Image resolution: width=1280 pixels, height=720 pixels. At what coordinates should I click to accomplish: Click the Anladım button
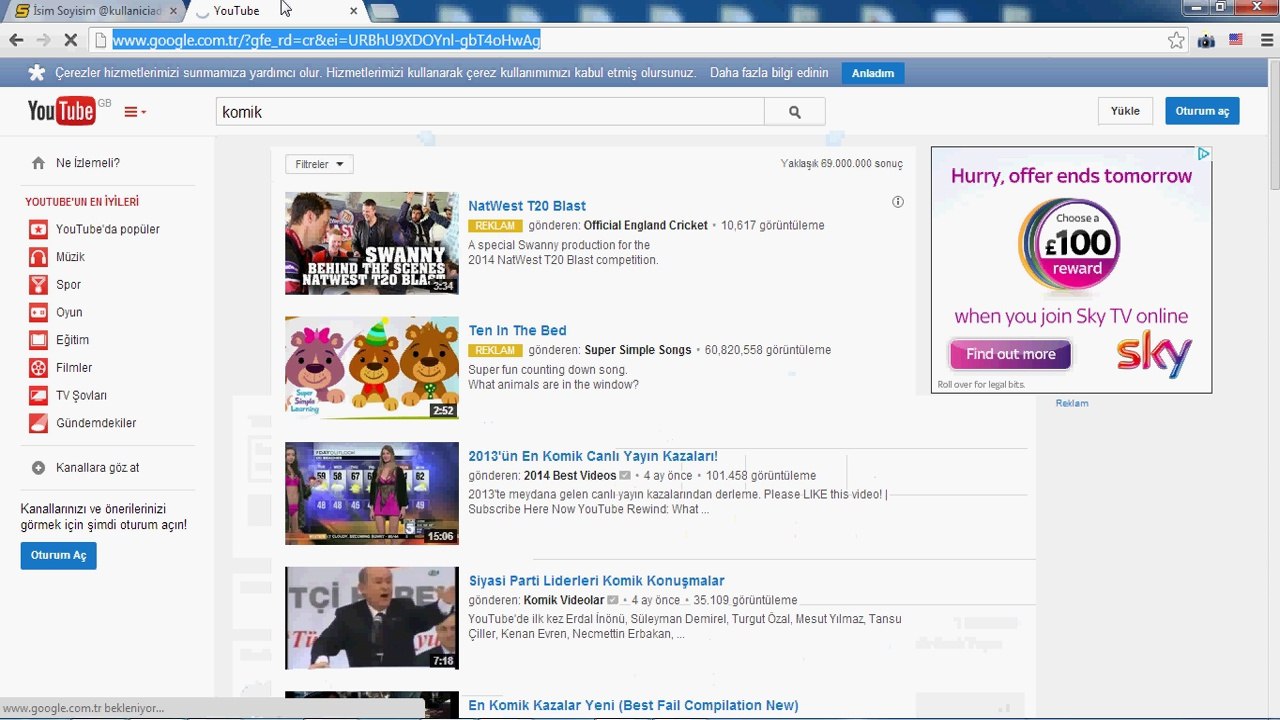click(873, 73)
